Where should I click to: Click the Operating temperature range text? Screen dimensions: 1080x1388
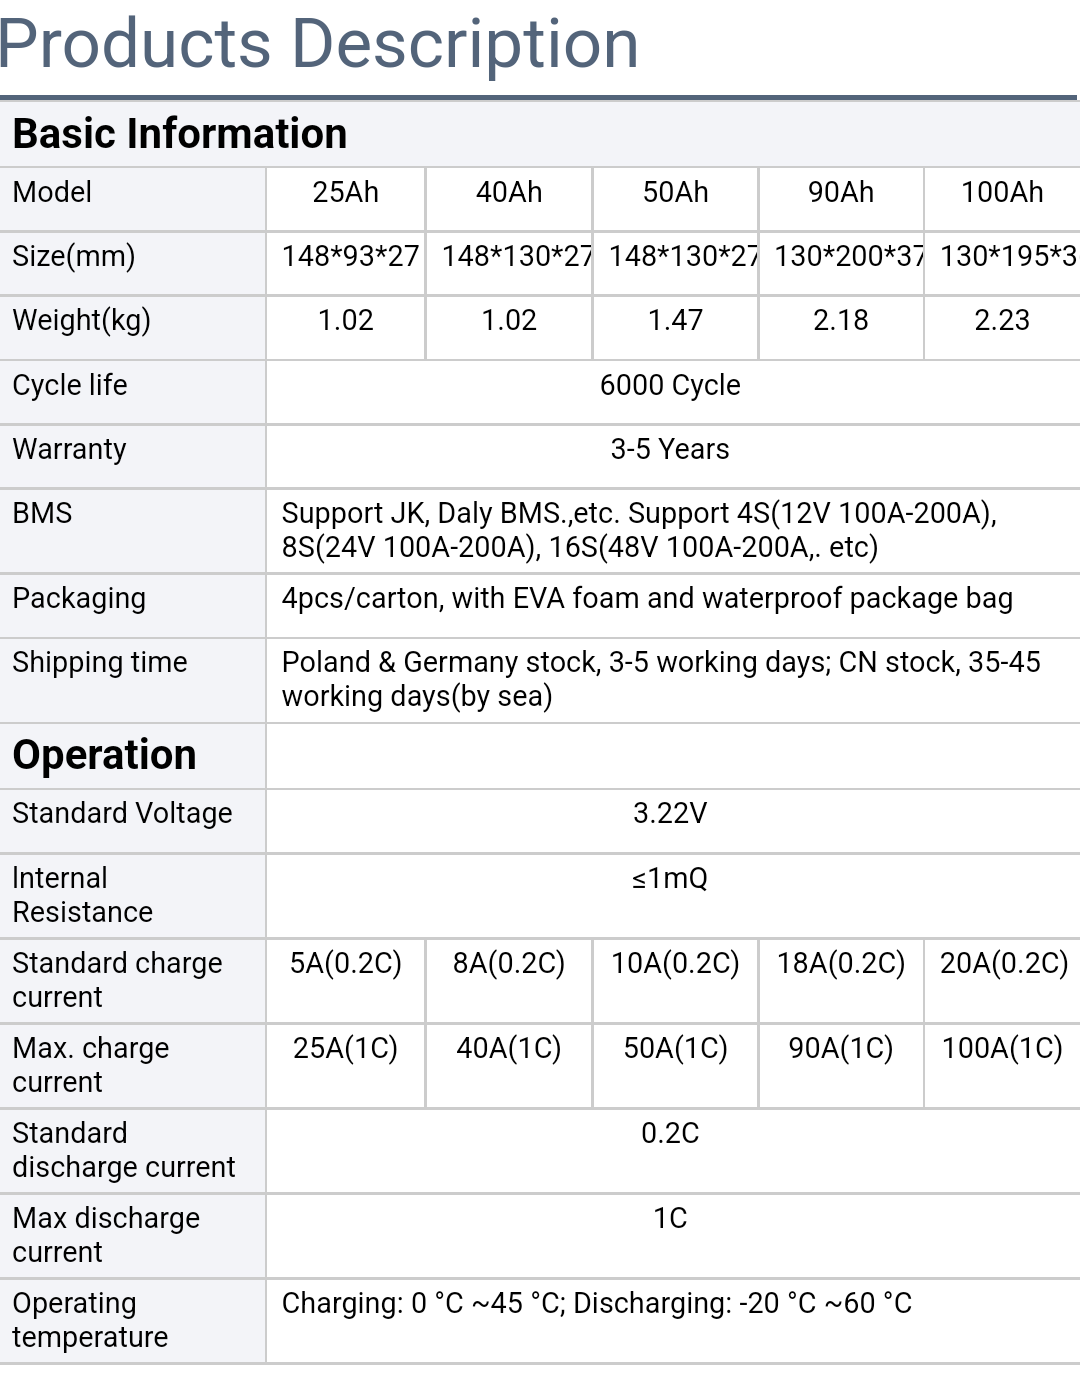597,1303
